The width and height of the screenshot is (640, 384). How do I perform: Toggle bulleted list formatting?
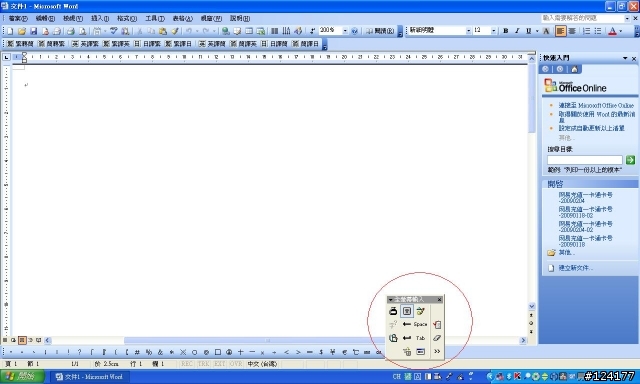[598, 31]
